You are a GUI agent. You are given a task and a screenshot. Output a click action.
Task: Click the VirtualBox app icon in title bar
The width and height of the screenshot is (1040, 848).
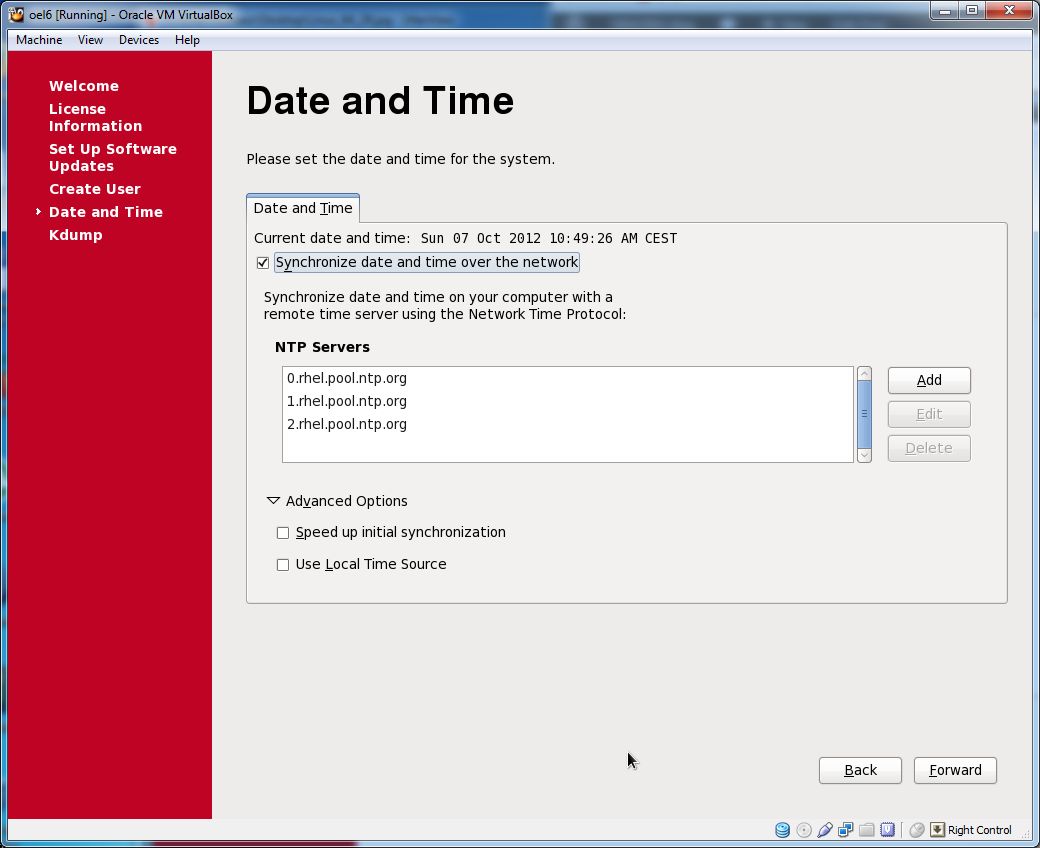16,14
